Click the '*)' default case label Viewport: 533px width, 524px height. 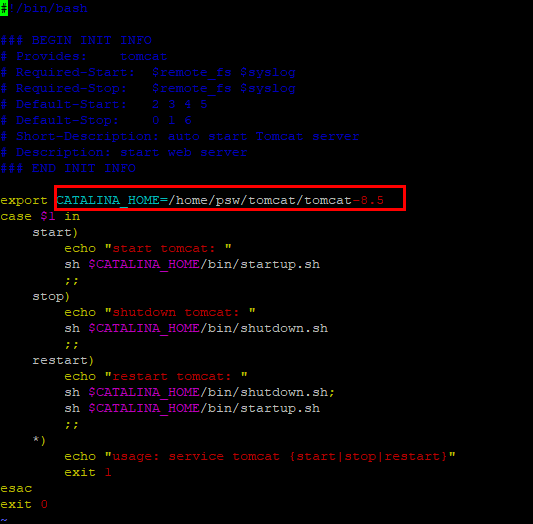click(39, 440)
